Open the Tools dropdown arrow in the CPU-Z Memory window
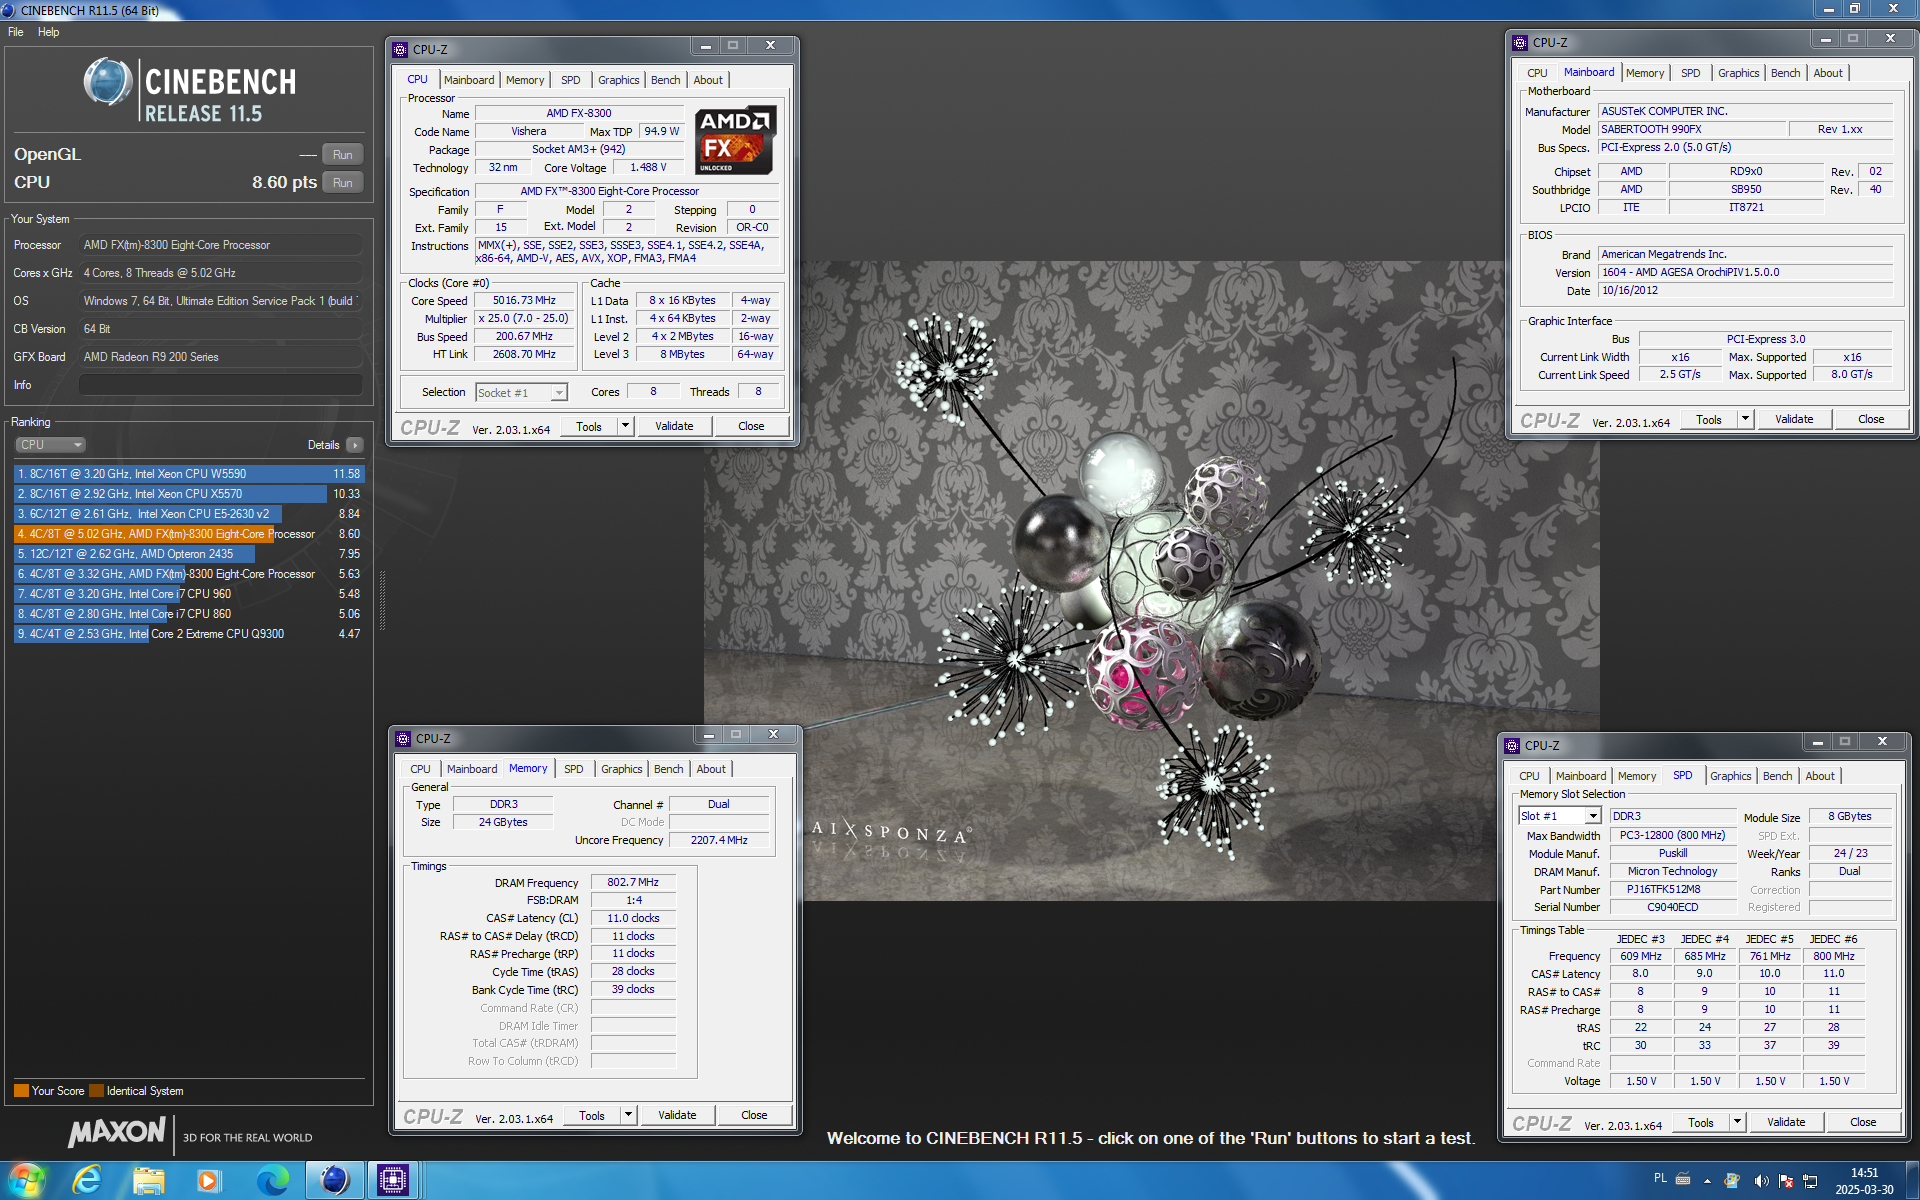The image size is (1920, 1200). point(629,1115)
